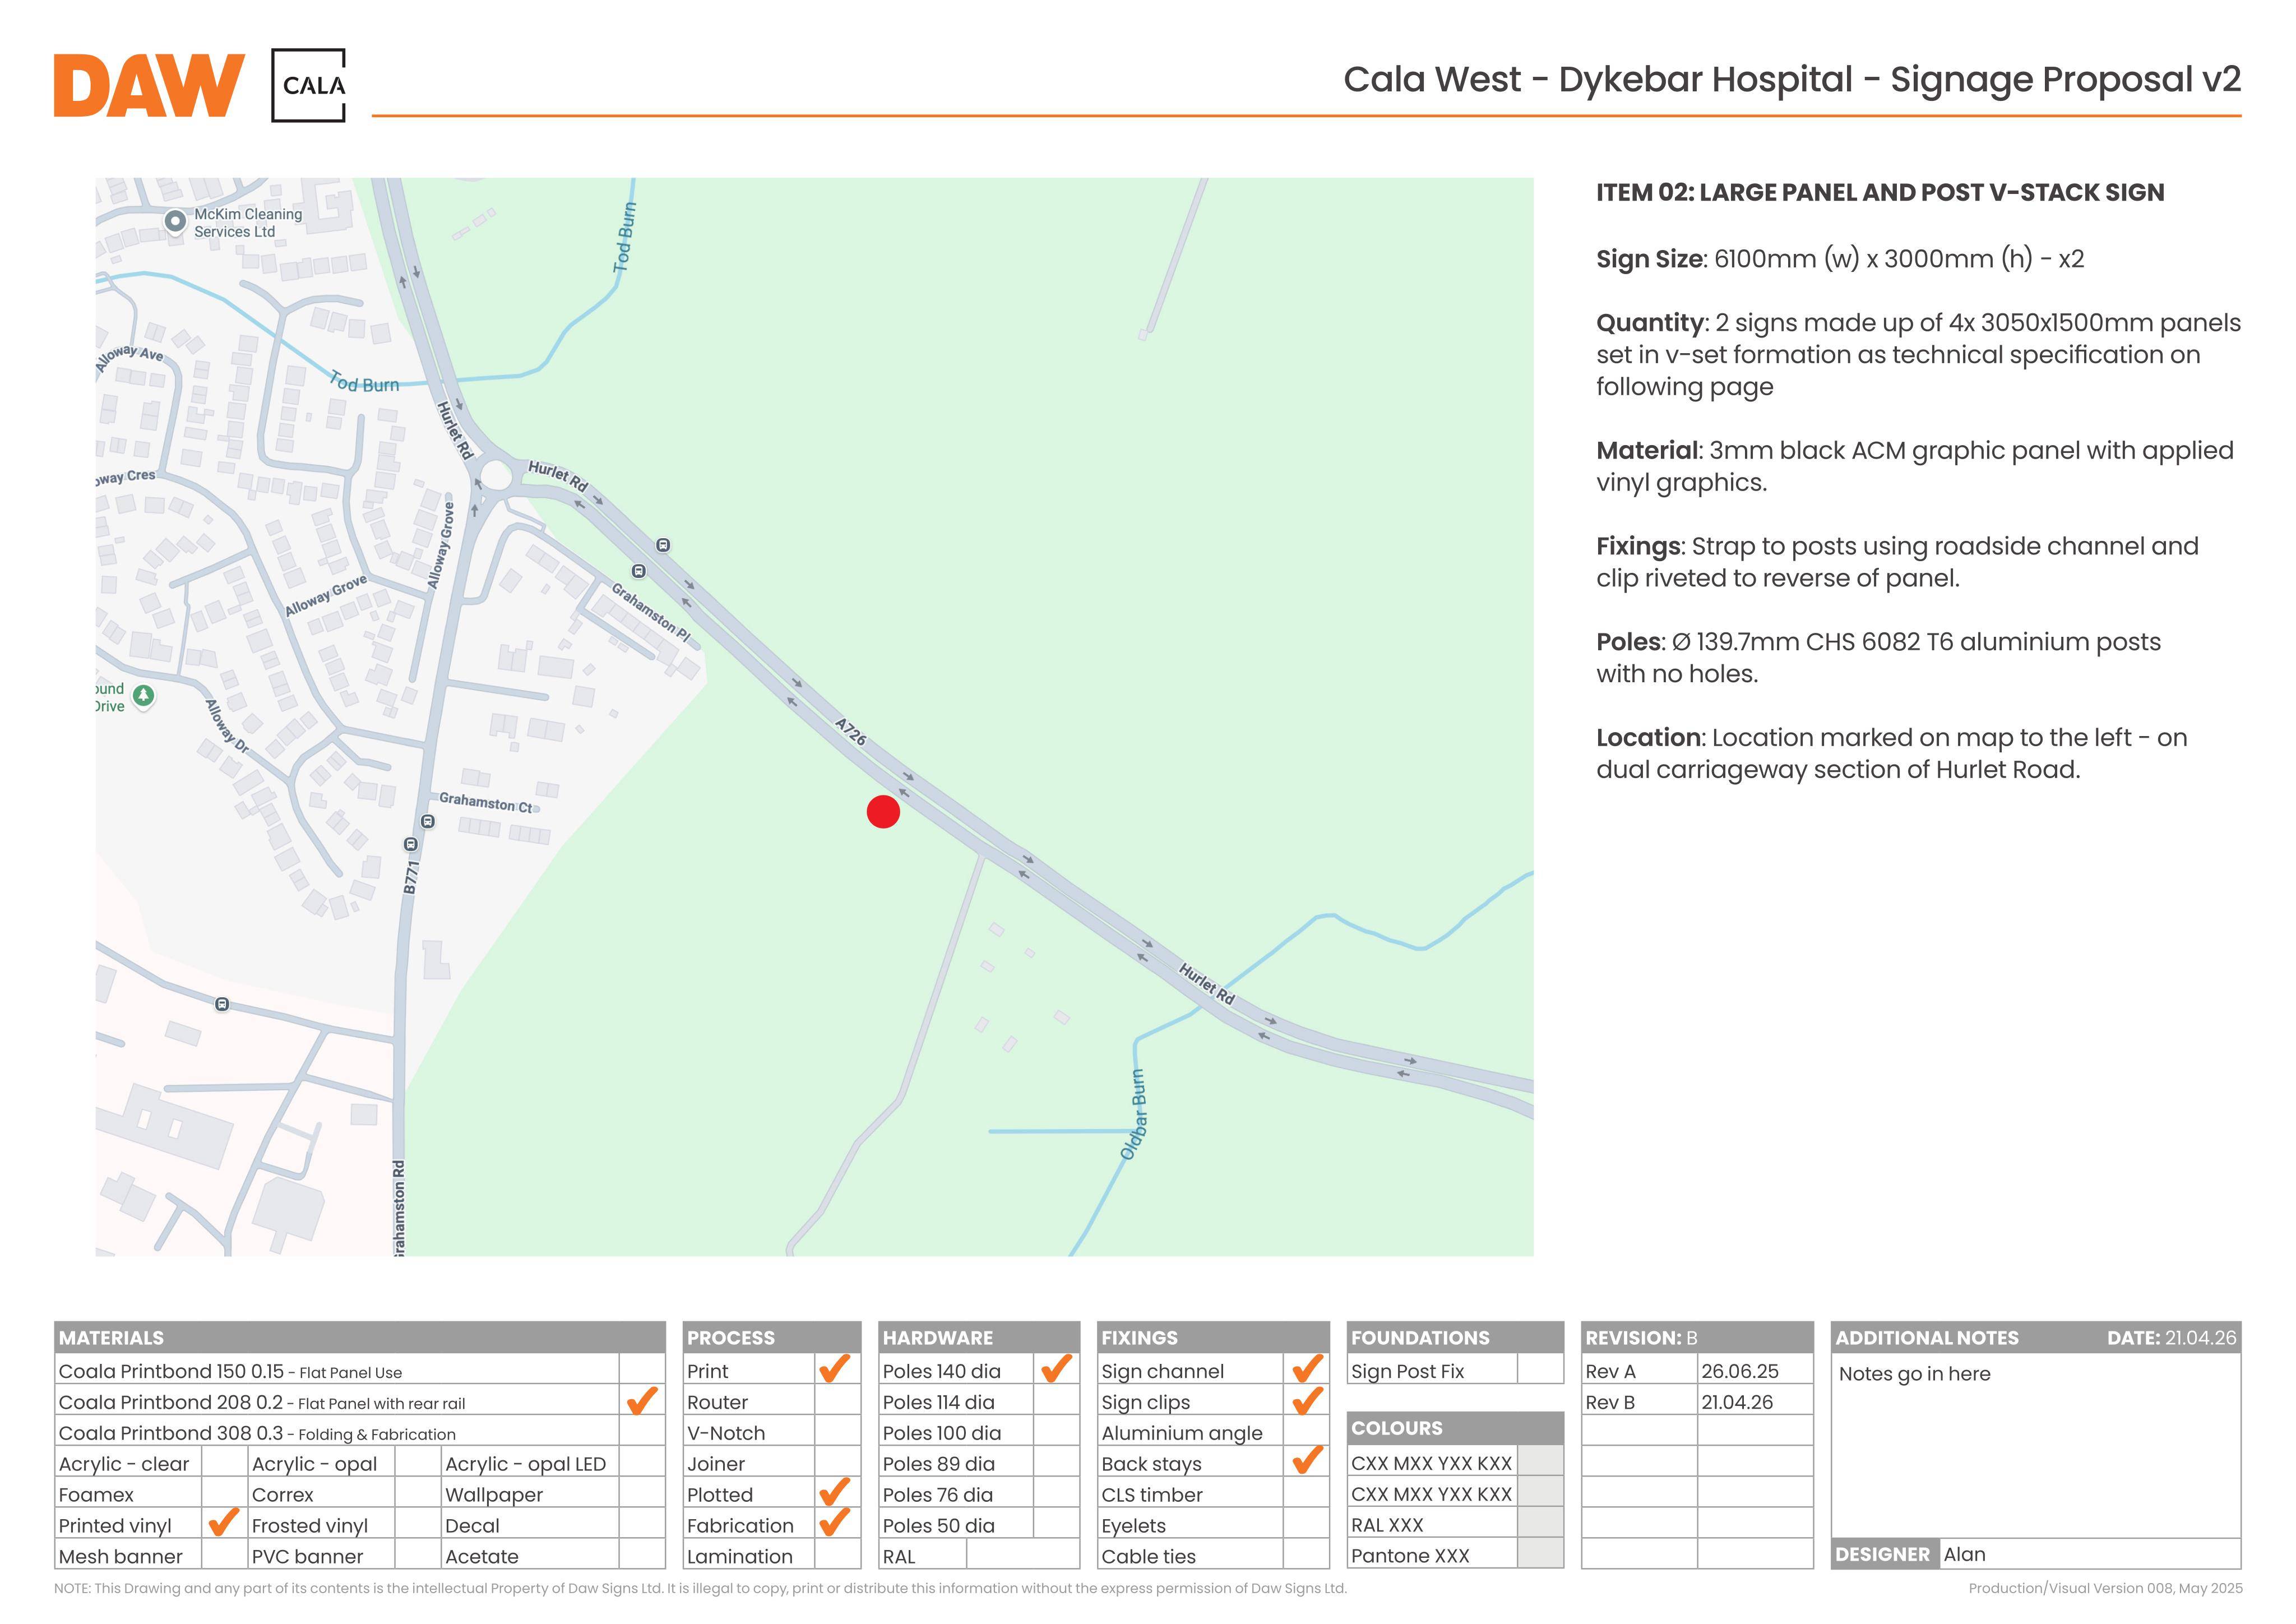The height and width of the screenshot is (1624, 2296).
Task: Toggle the Printed vinyl checkbox
Action: click(224, 1524)
